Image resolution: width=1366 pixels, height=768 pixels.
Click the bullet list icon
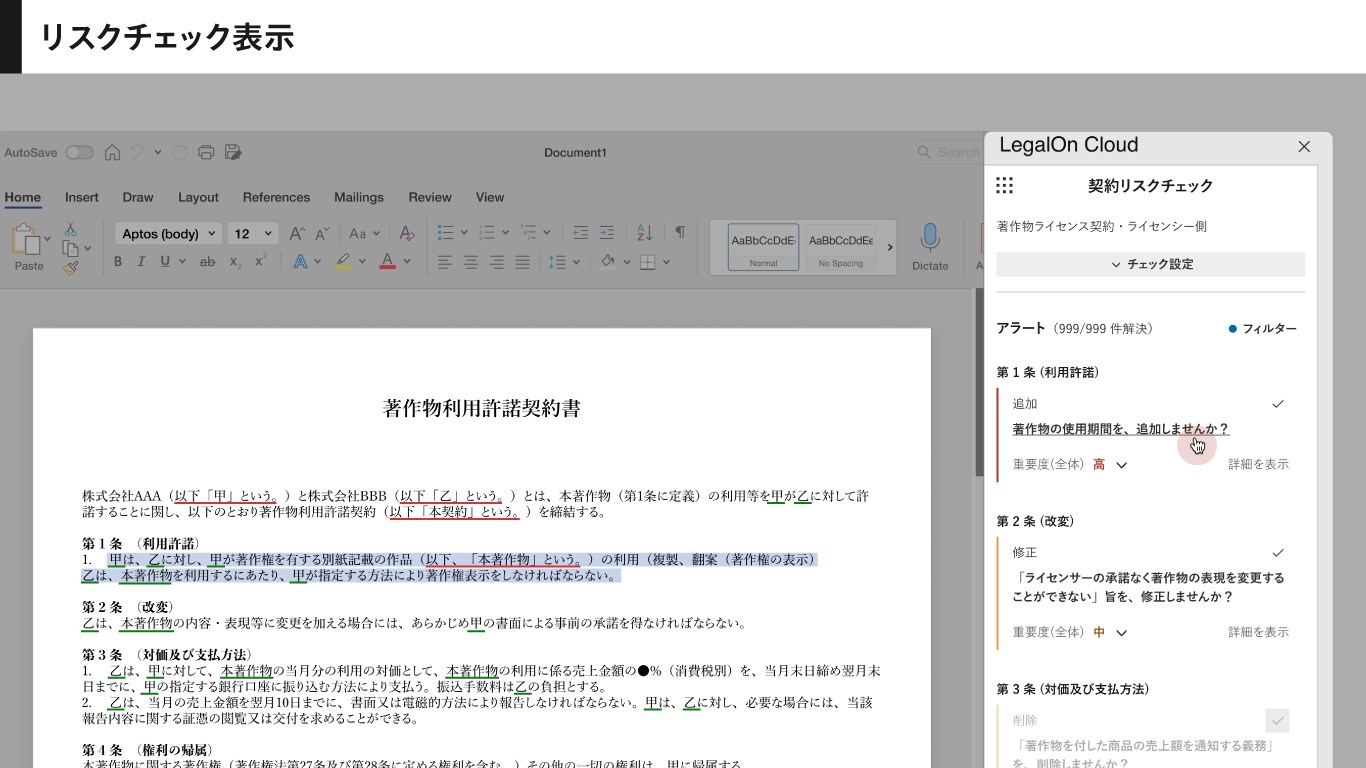(x=446, y=233)
